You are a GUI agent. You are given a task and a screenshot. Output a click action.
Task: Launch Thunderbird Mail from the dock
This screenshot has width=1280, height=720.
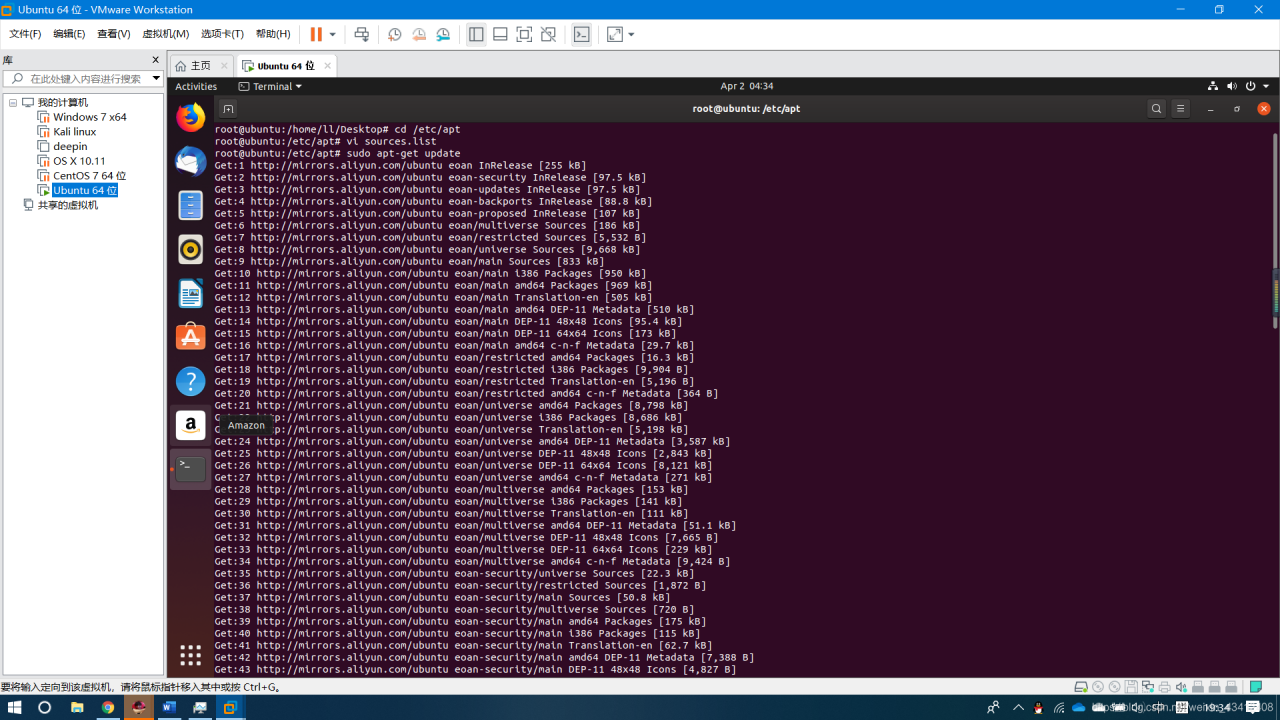tap(190, 161)
